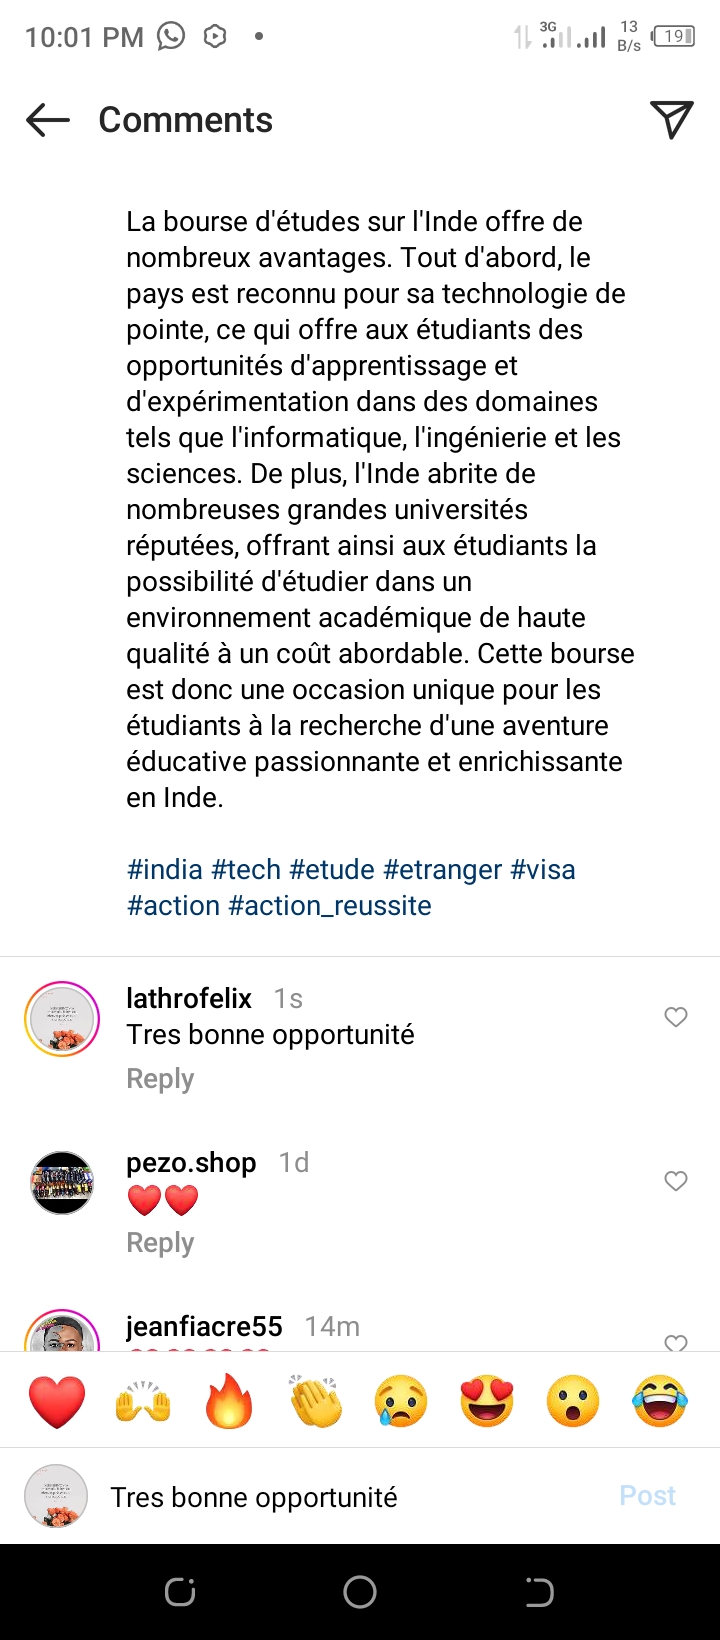Insert the clapping hands emoji
This screenshot has width=720, height=1640.
pyautogui.click(x=315, y=1400)
